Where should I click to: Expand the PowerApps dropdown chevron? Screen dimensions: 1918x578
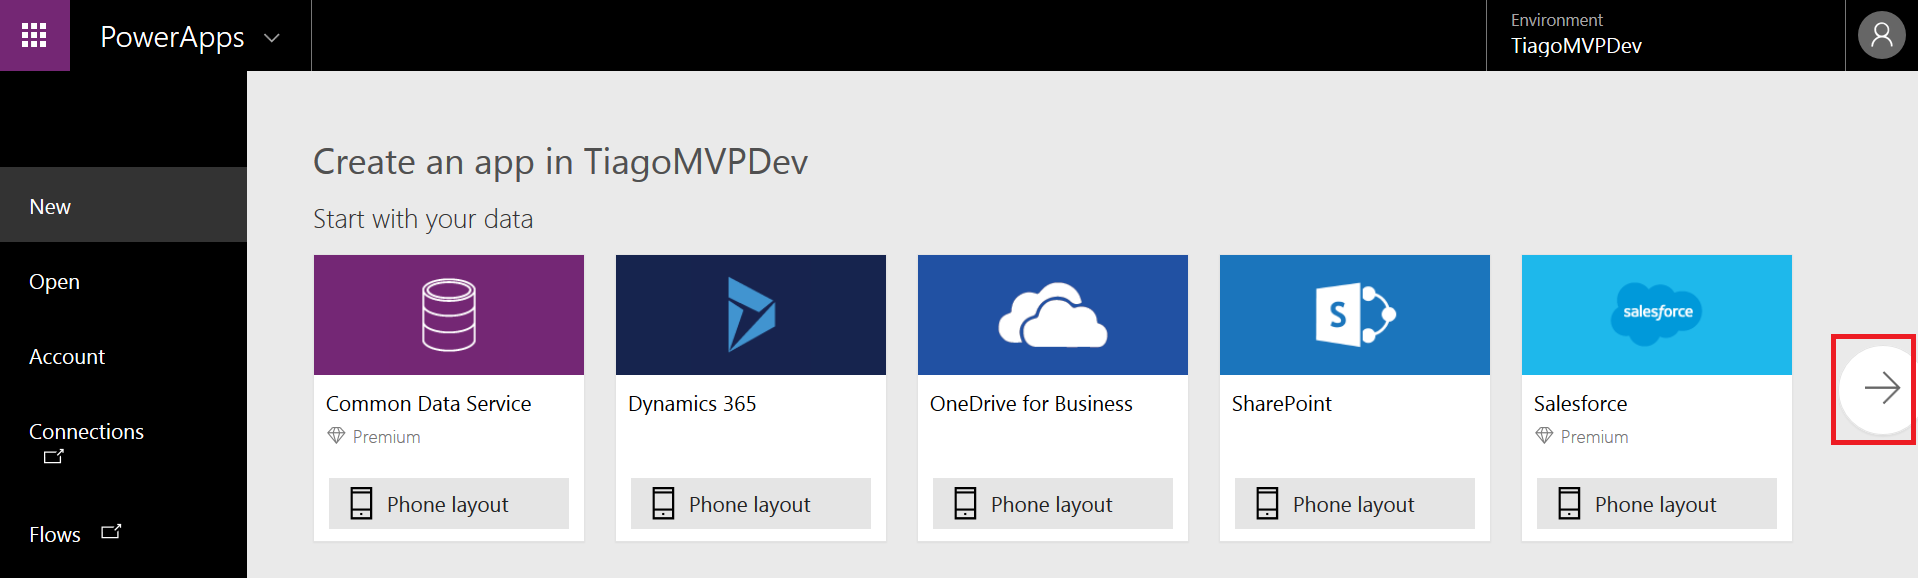pyautogui.click(x=272, y=38)
